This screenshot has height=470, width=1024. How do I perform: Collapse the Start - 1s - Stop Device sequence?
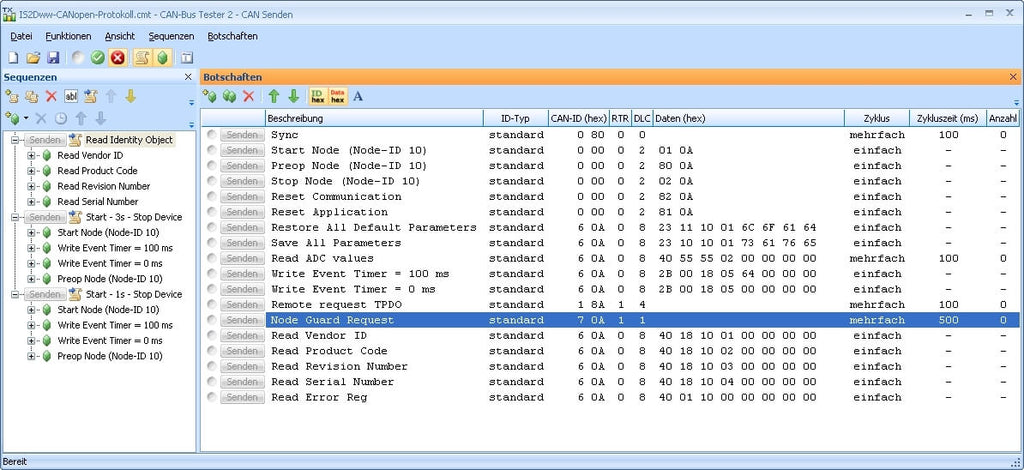point(16,294)
